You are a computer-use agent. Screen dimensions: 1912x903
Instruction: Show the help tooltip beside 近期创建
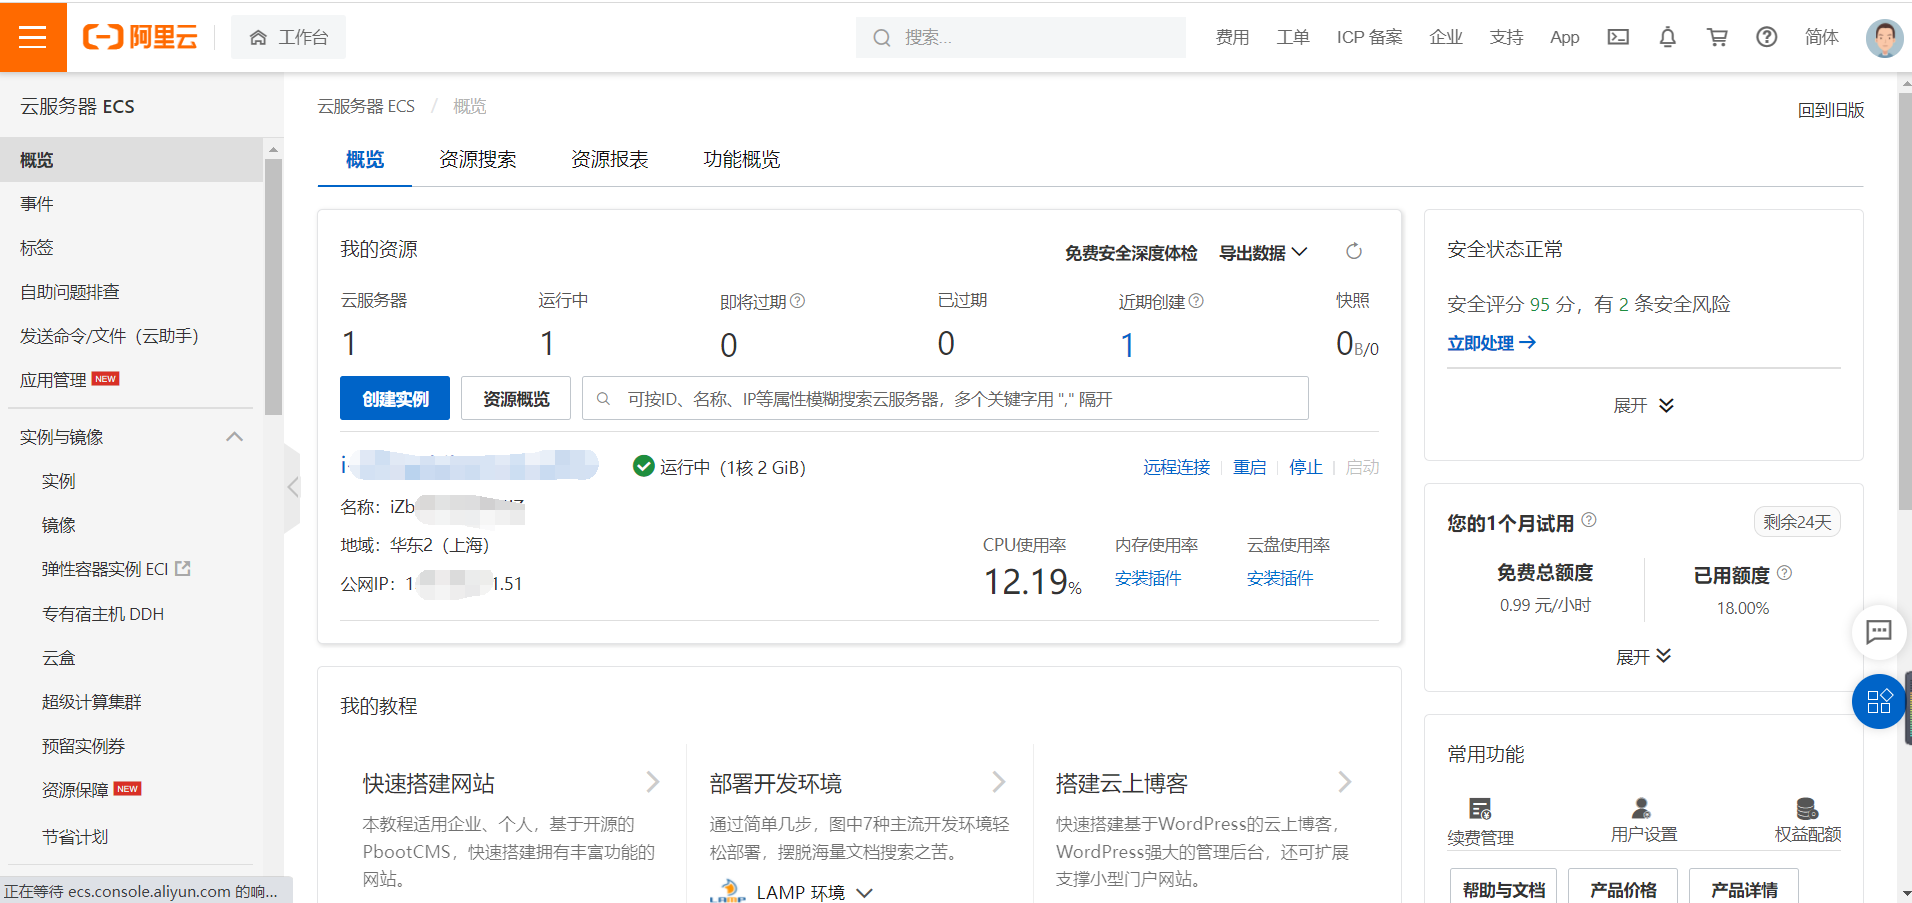[1196, 301]
